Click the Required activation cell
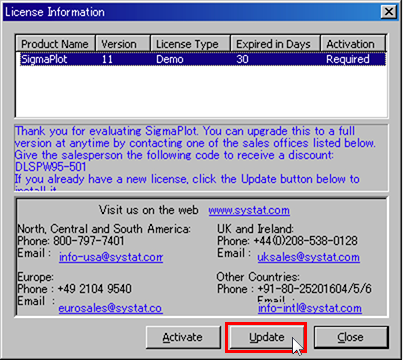The image size is (404, 360). click(348, 59)
